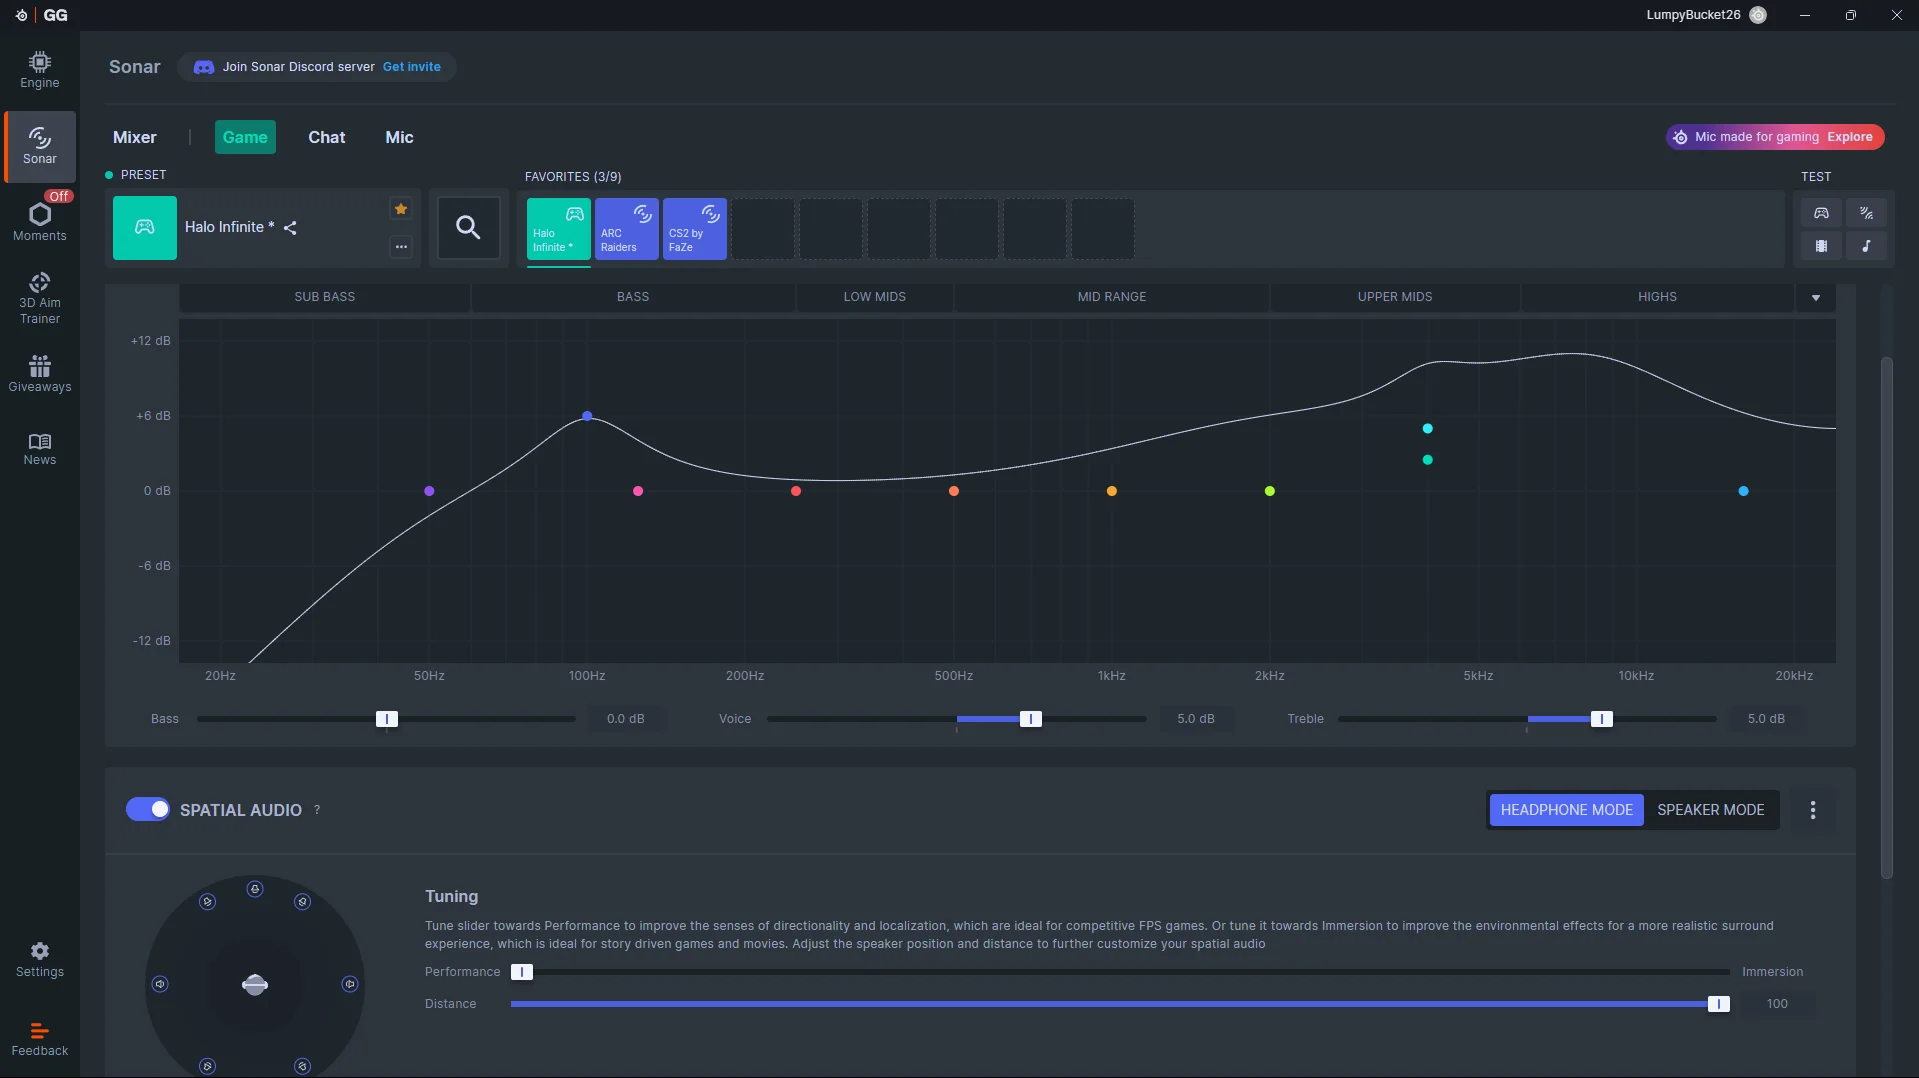The image size is (1919, 1078).
Task: Switch to the Chat tab
Action: coord(326,137)
